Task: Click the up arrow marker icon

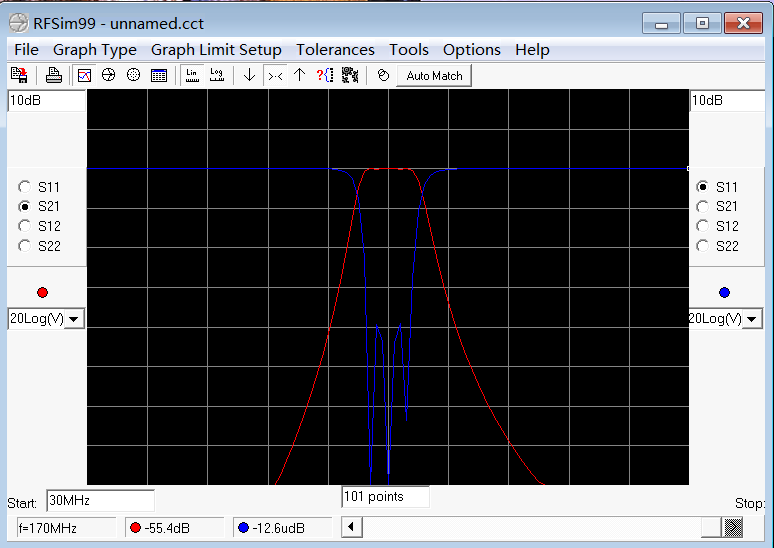Action: [x=299, y=75]
